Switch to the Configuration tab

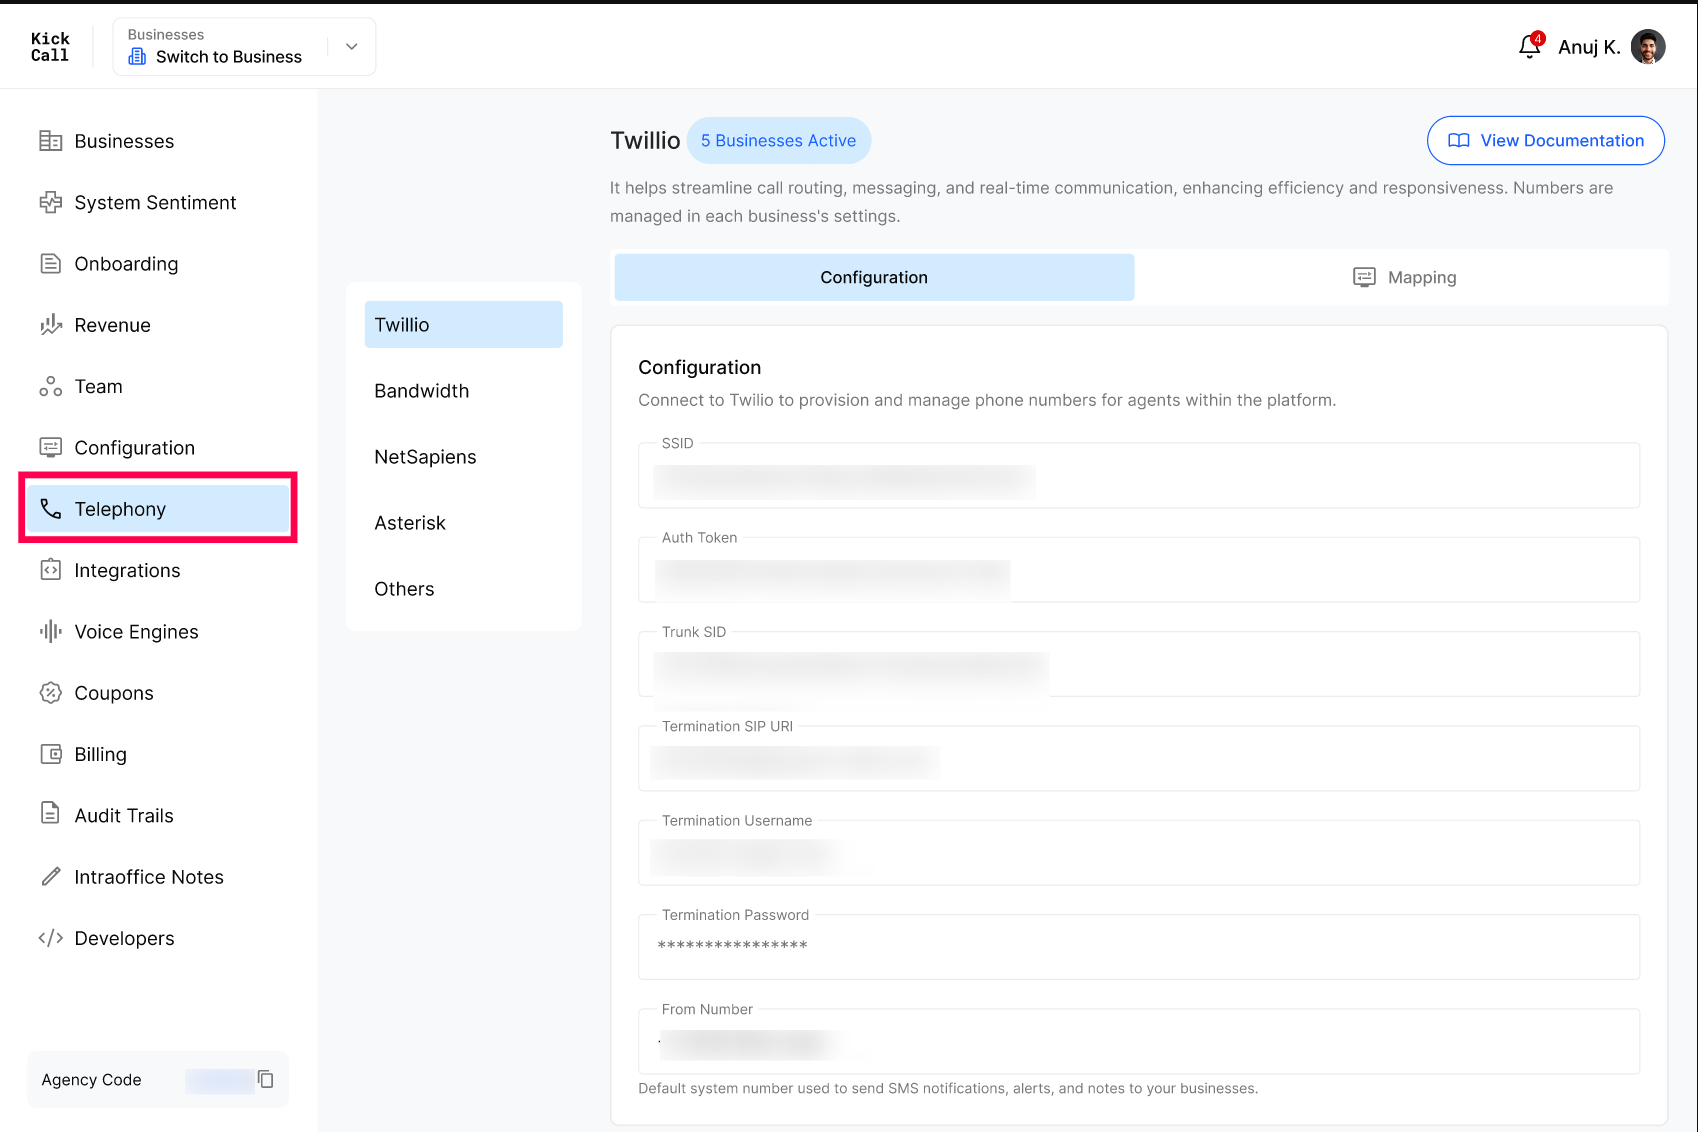tap(874, 277)
